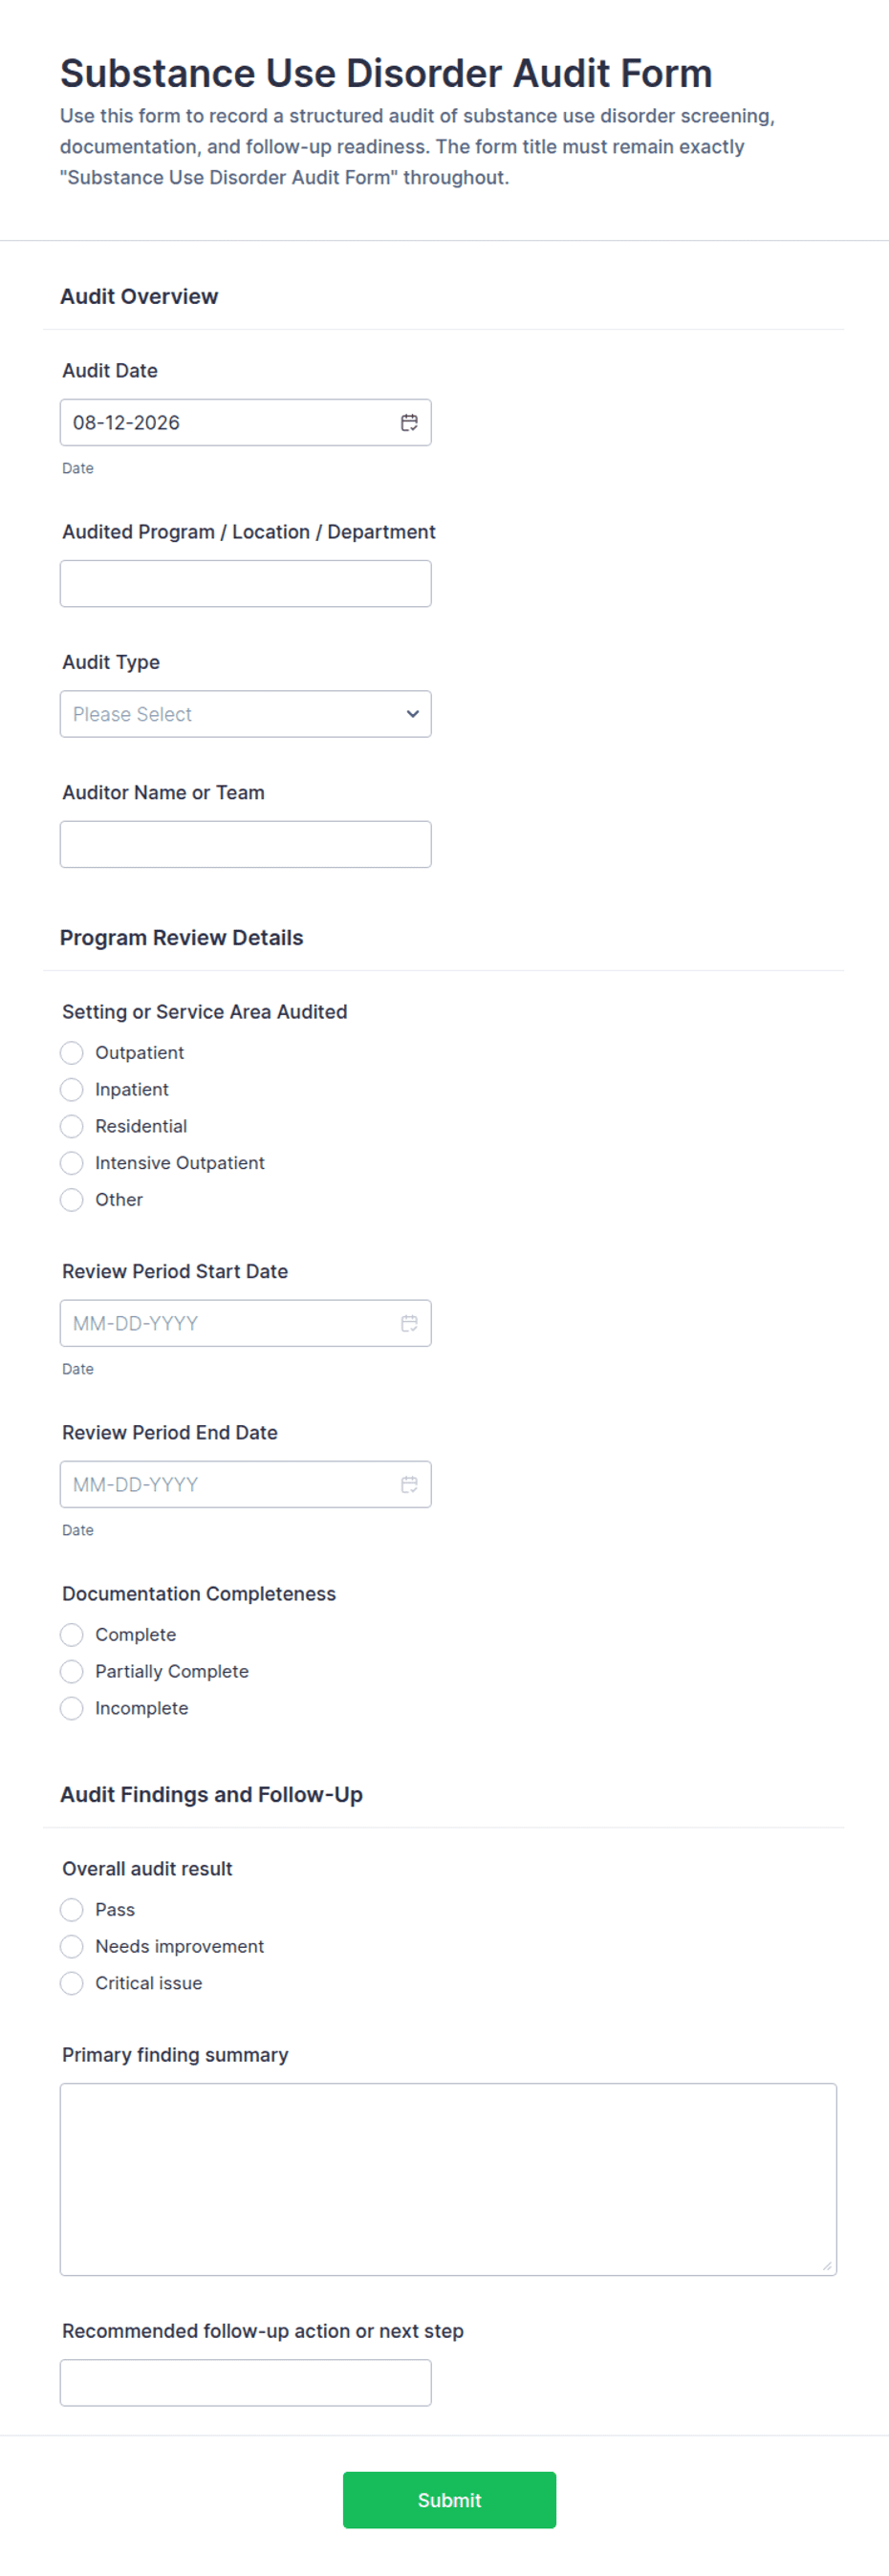889x2576 pixels.
Task: Choose Residential setting radio button
Action: tap(72, 1126)
